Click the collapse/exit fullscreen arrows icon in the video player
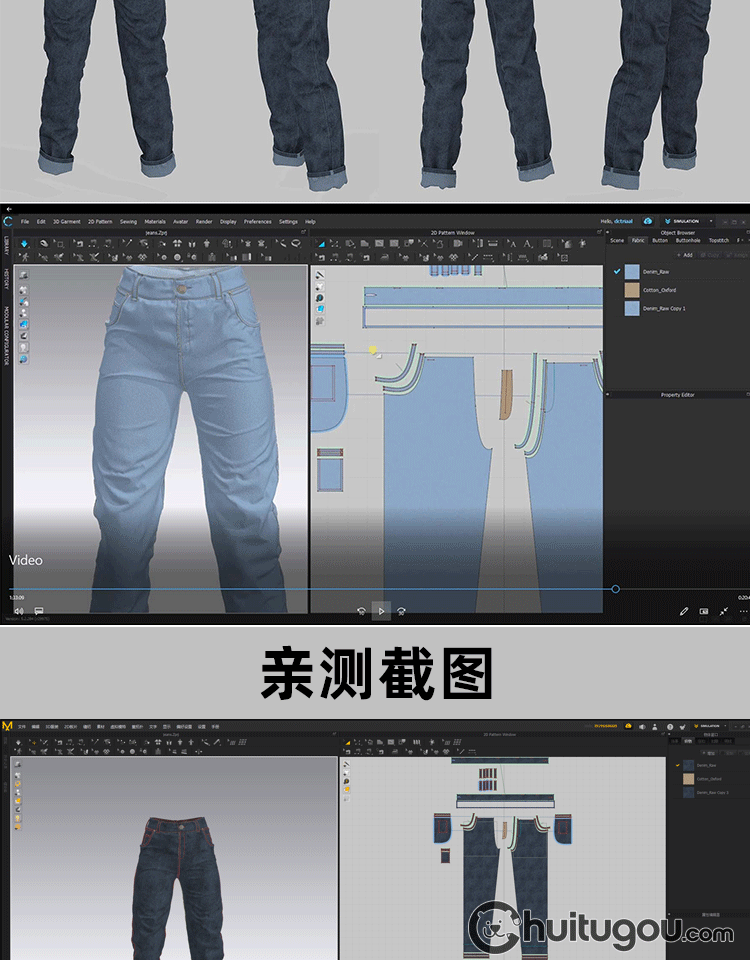 pyautogui.click(x=724, y=611)
